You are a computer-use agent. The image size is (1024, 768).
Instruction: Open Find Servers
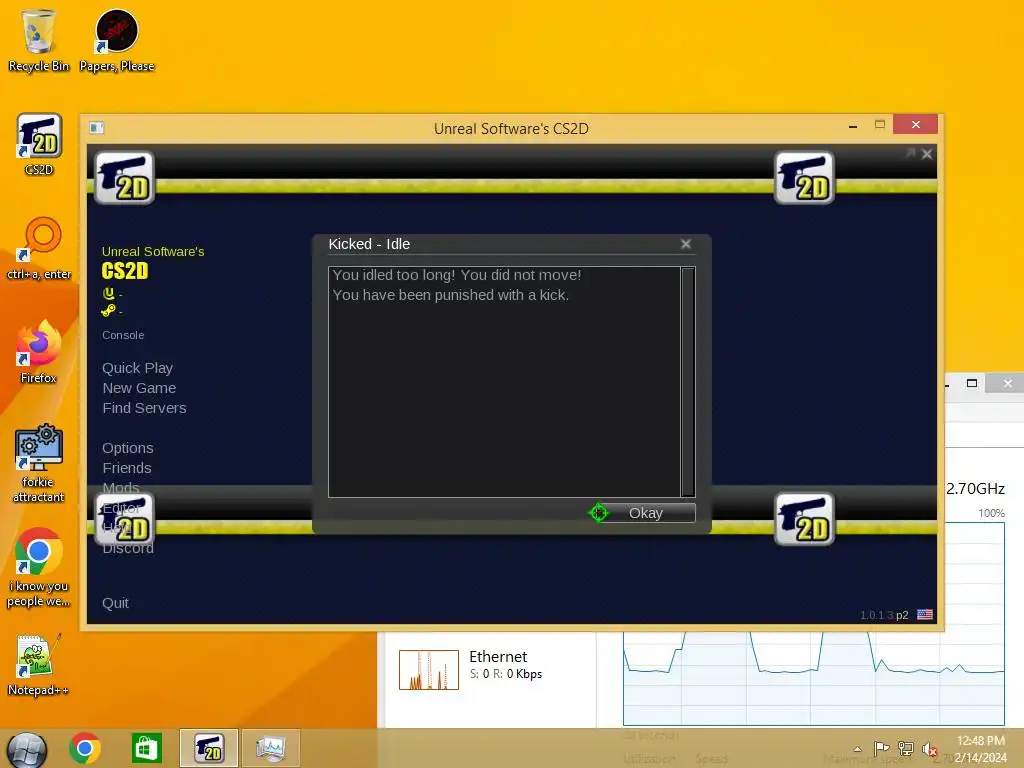[x=144, y=408]
